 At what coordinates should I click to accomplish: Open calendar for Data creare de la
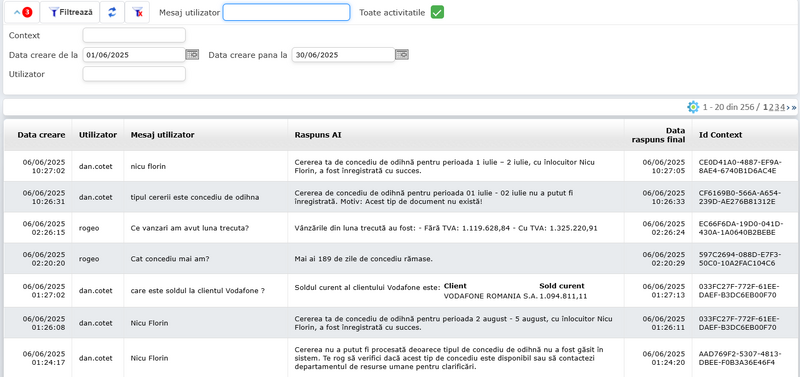click(192, 55)
